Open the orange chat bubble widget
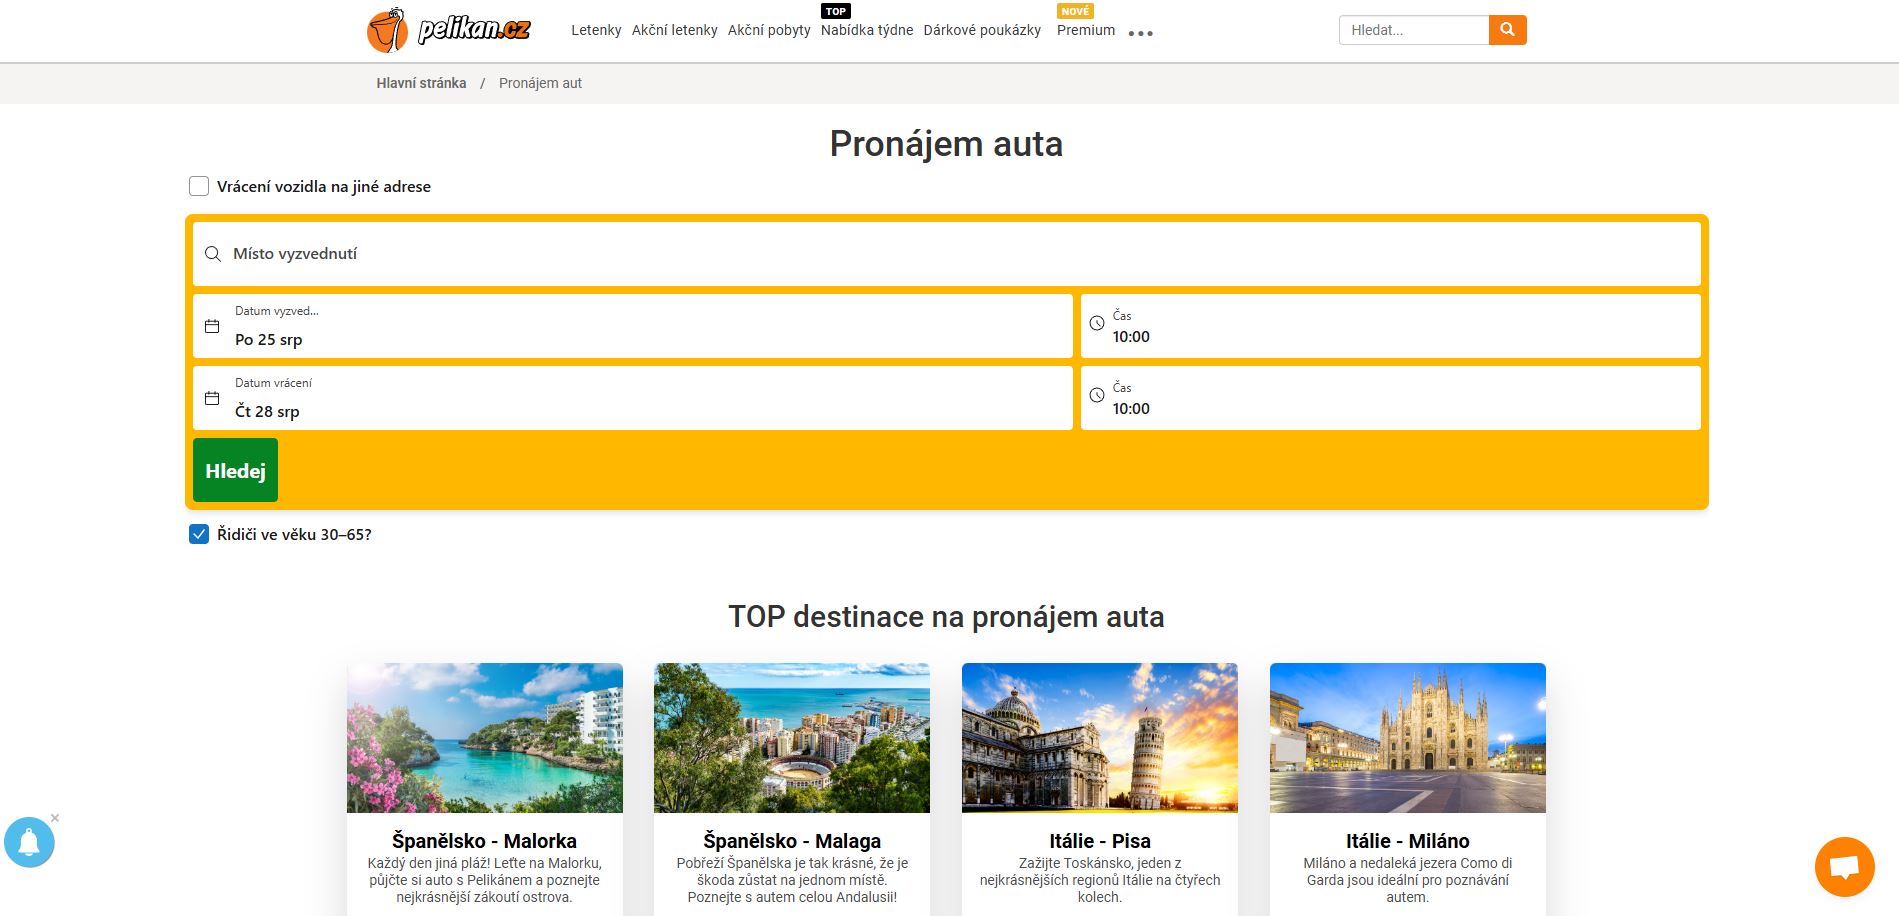 pos(1845,867)
